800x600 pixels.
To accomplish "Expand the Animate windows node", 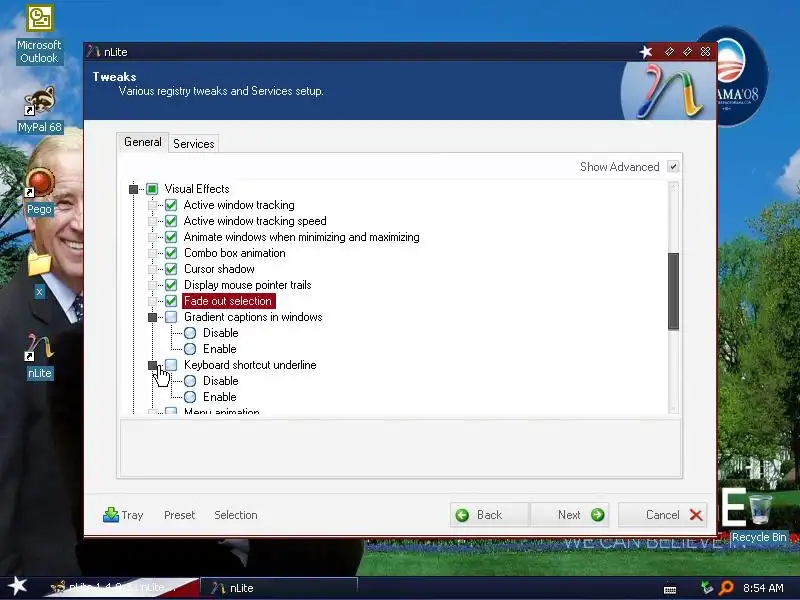I will click(x=152, y=237).
